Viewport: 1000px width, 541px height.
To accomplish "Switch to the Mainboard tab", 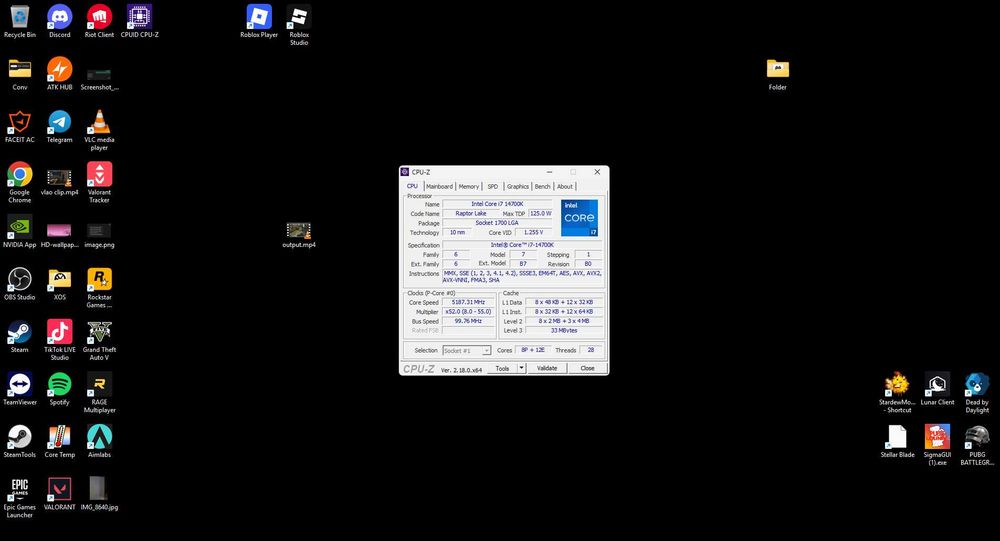I will (439, 186).
